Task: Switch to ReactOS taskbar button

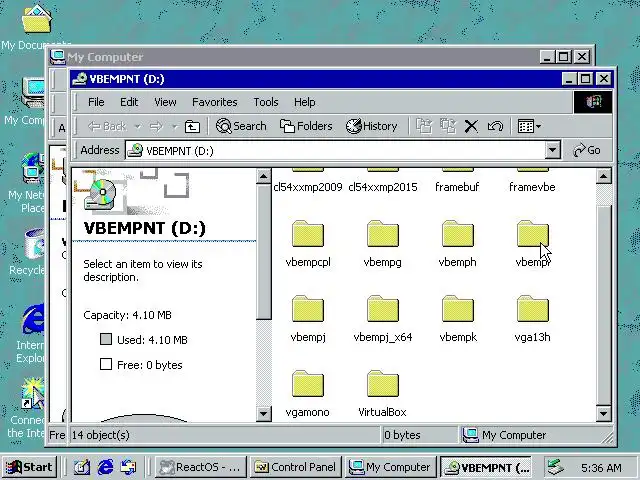Action: click(x=201, y=467)
